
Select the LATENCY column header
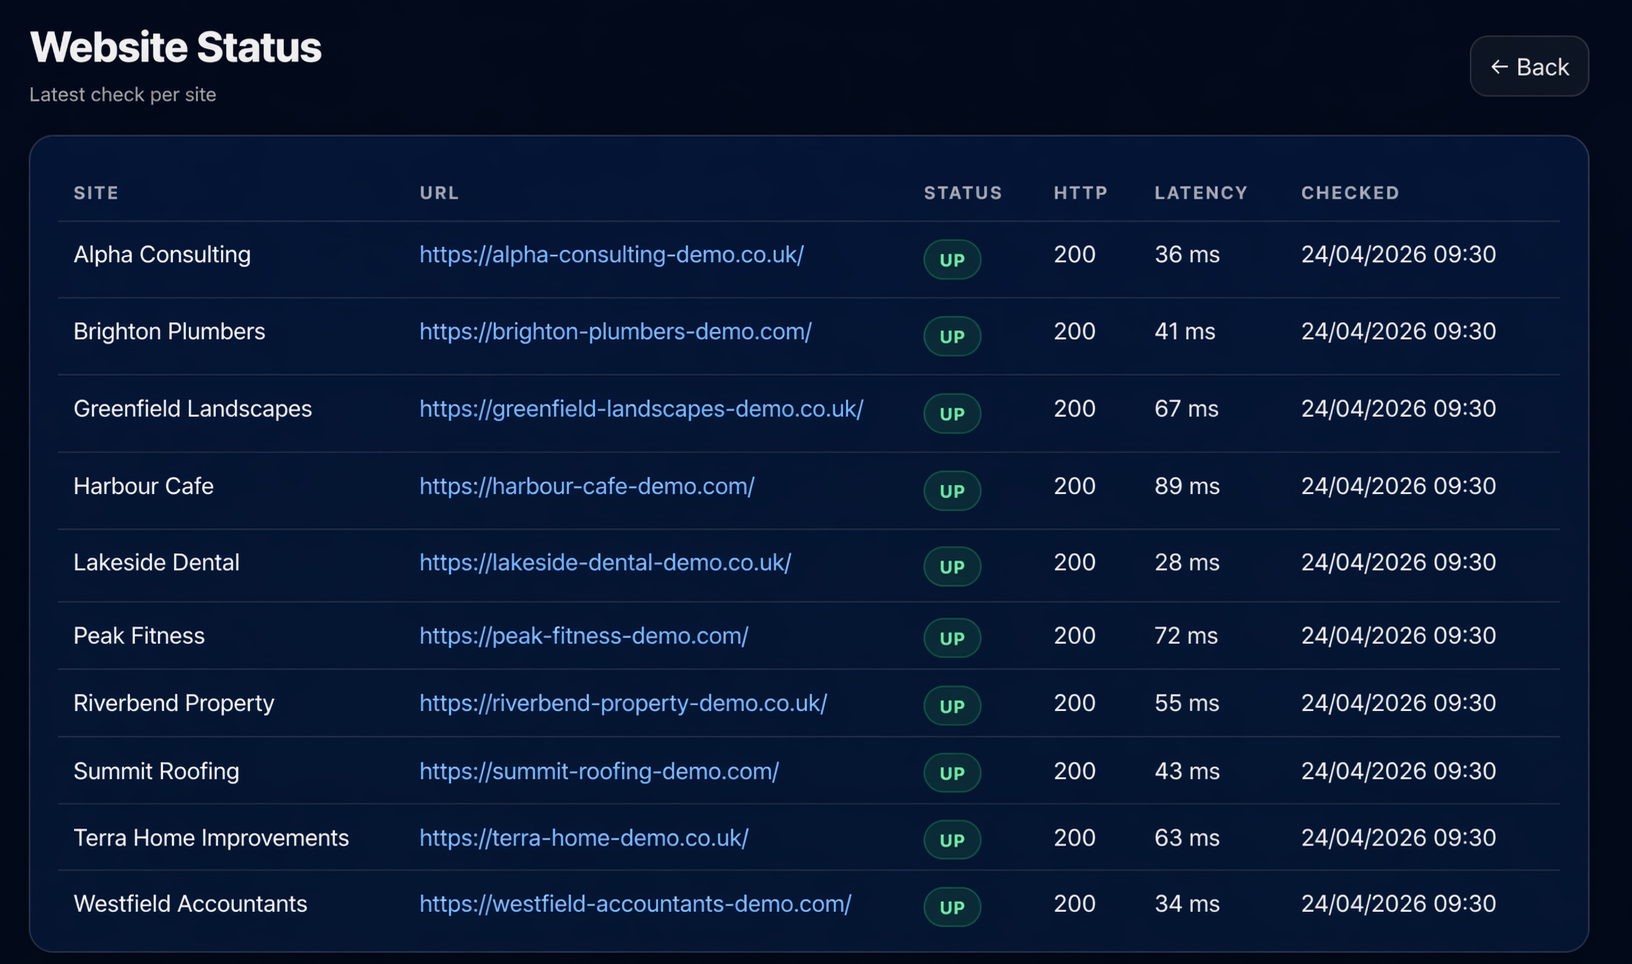pyautogui.click(x=1201, y=193)
